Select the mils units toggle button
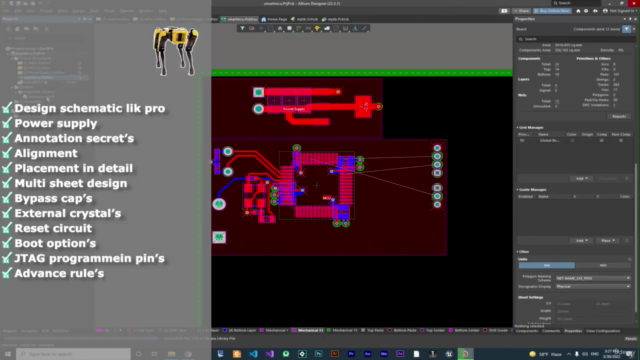 tap(603, 265)
